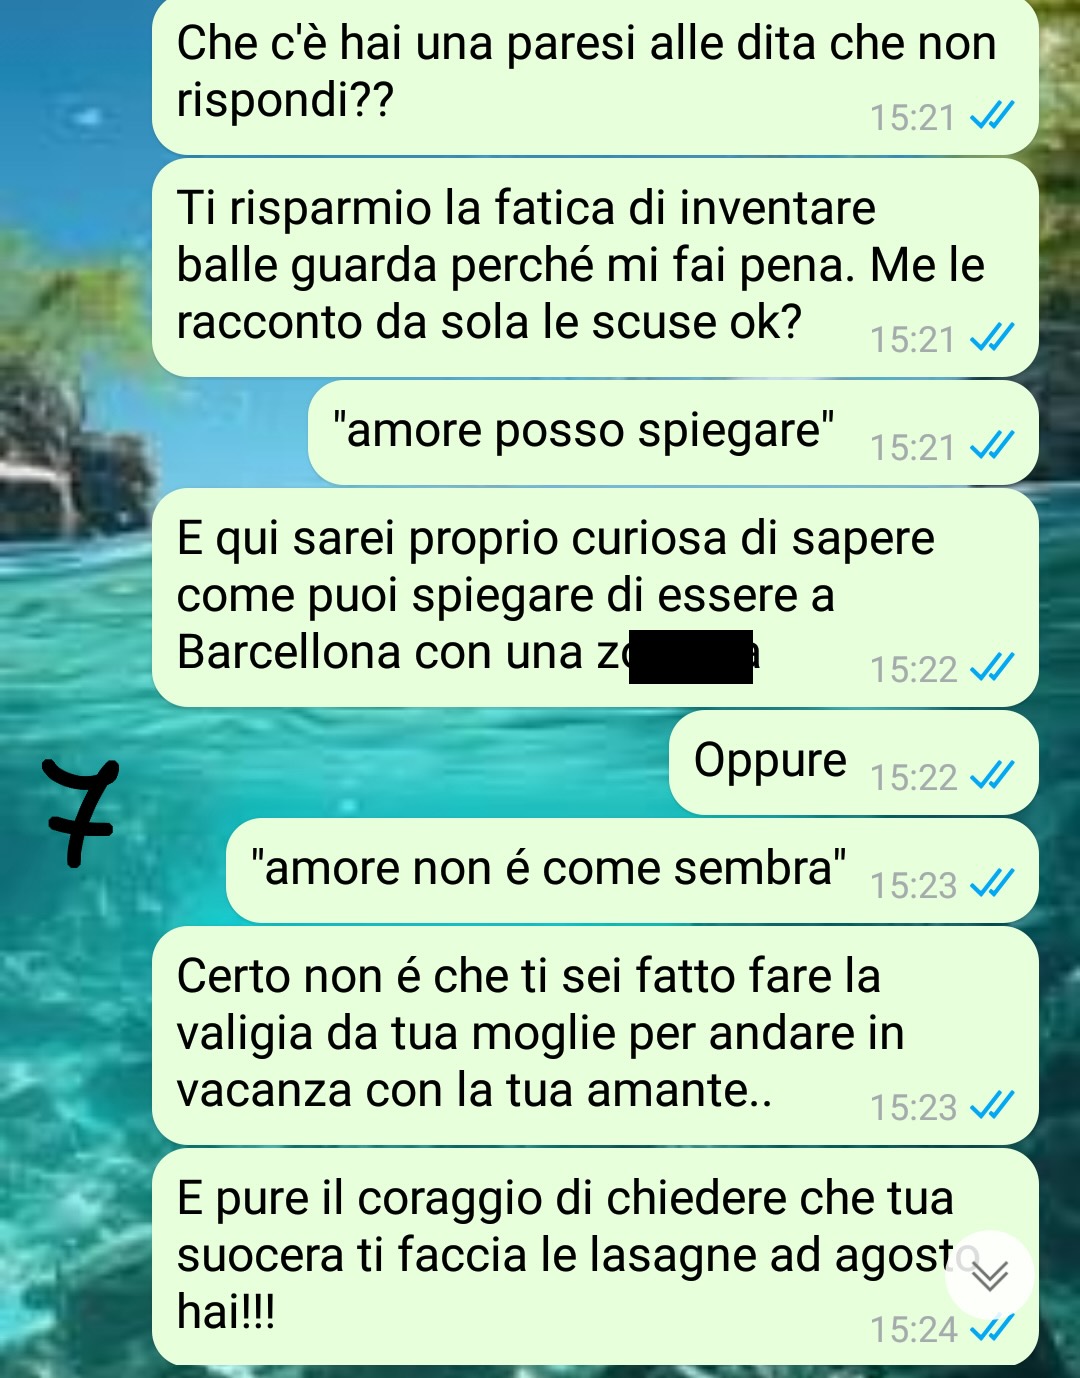Viewport: 1080px width, 1378px height.
Task: Click read ticks on the "paresi alle dita" message
Action: [993, 115]
